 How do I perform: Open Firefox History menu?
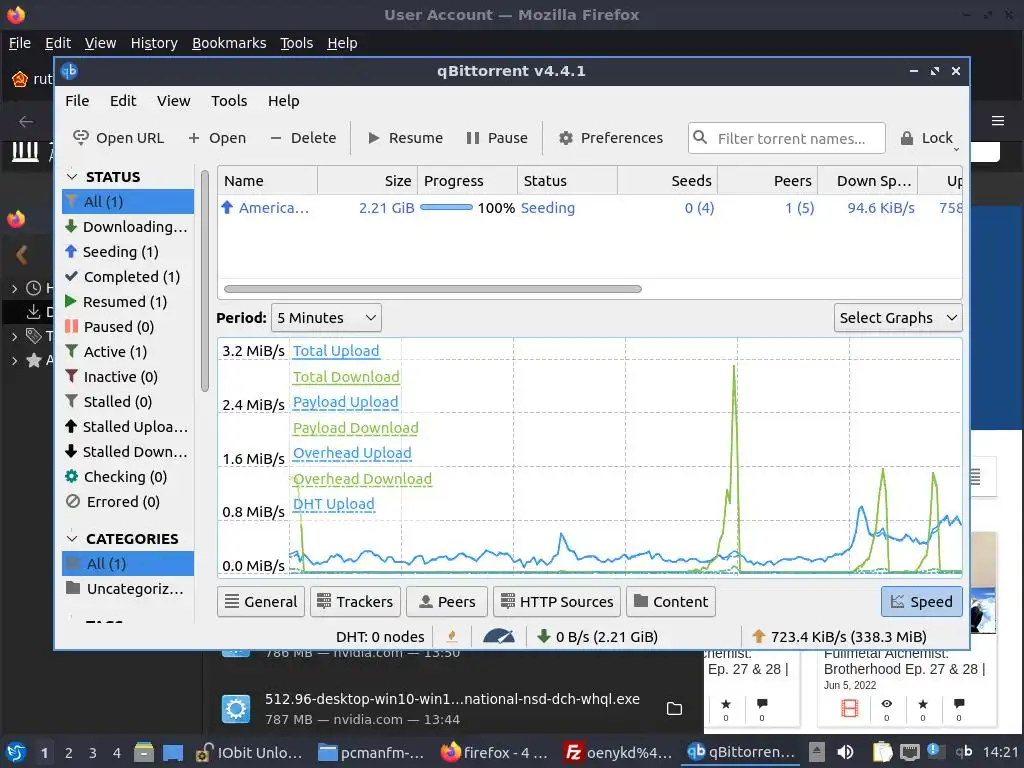pos(154,43)
